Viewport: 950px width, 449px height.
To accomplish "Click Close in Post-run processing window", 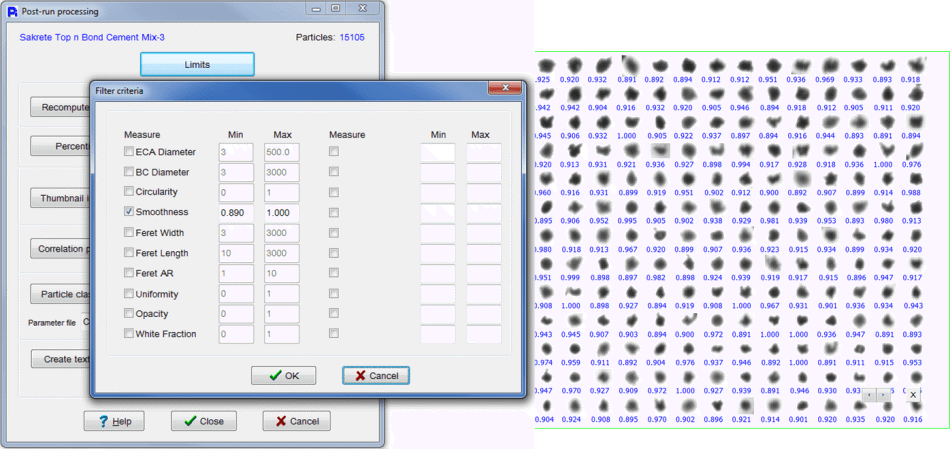I will click(x=204, y=421).
